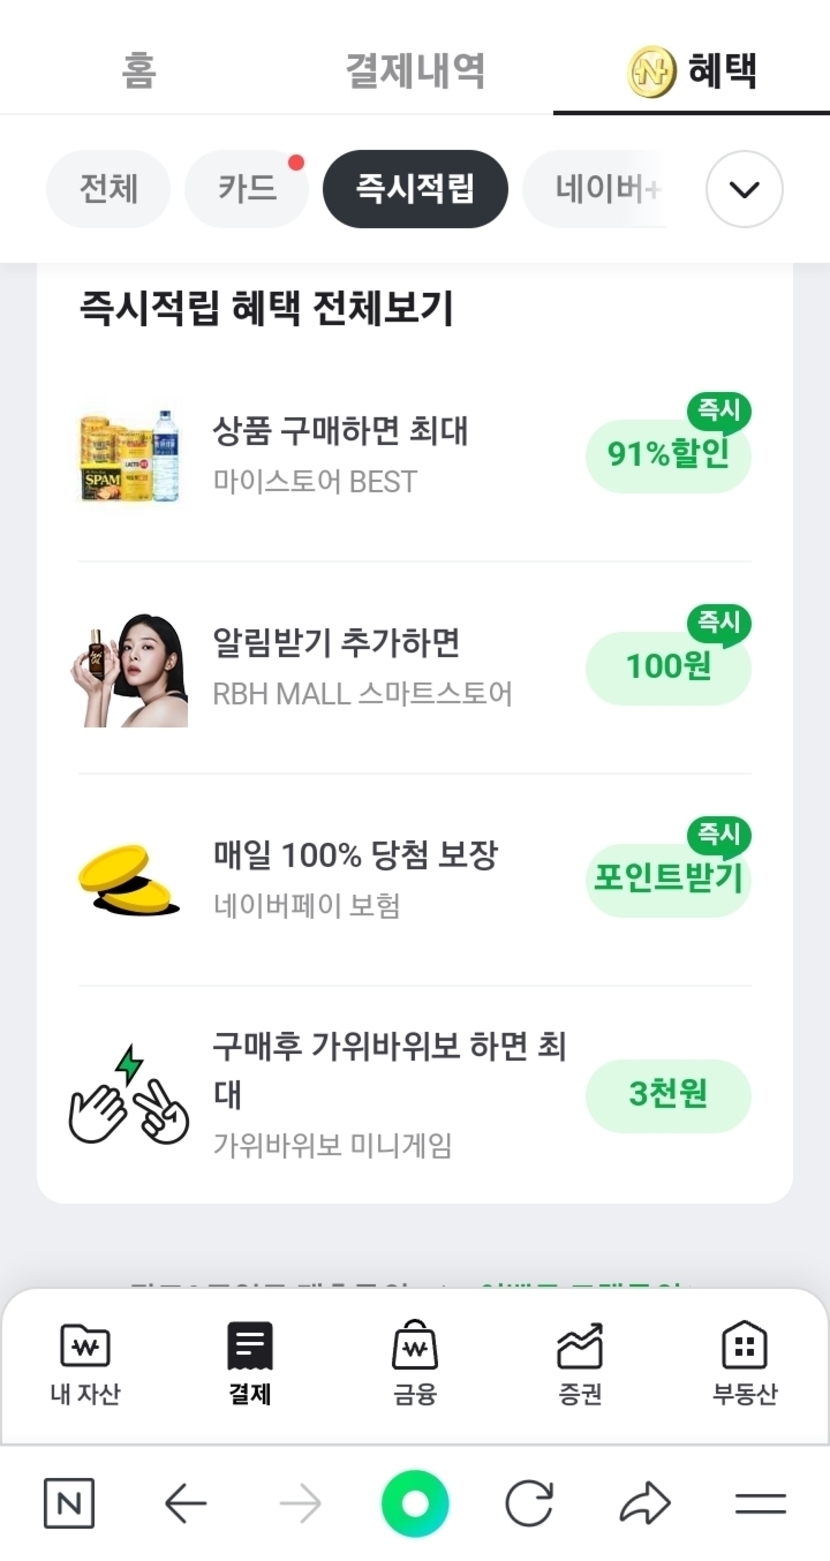Select the 네이버+ filter chip
830x1561 pixels.
click(x=600, y=189)
